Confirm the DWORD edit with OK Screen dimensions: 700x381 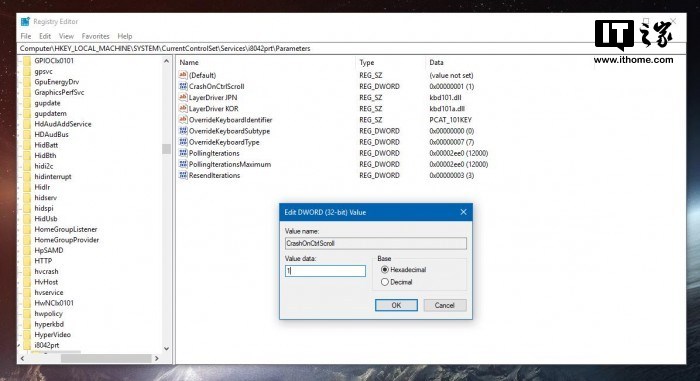[x=396, y=306]
